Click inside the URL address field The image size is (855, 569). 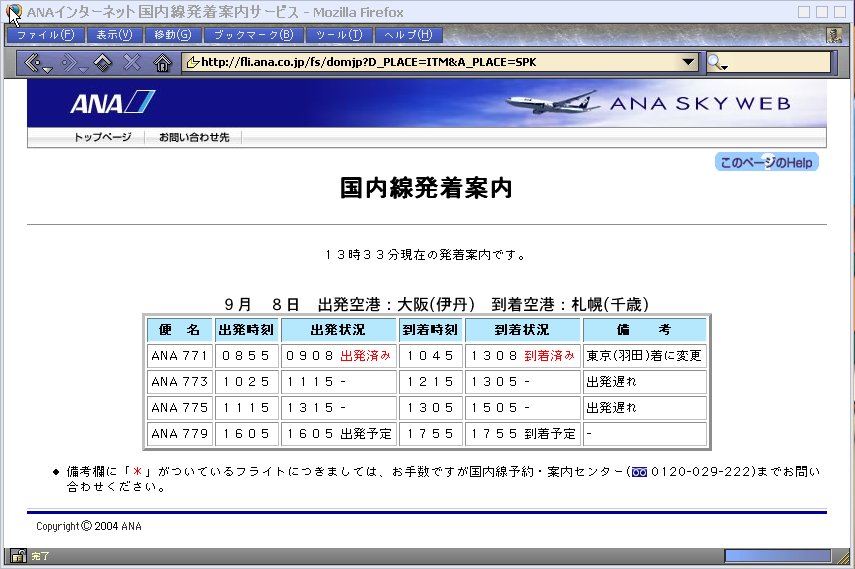(430, 62)
